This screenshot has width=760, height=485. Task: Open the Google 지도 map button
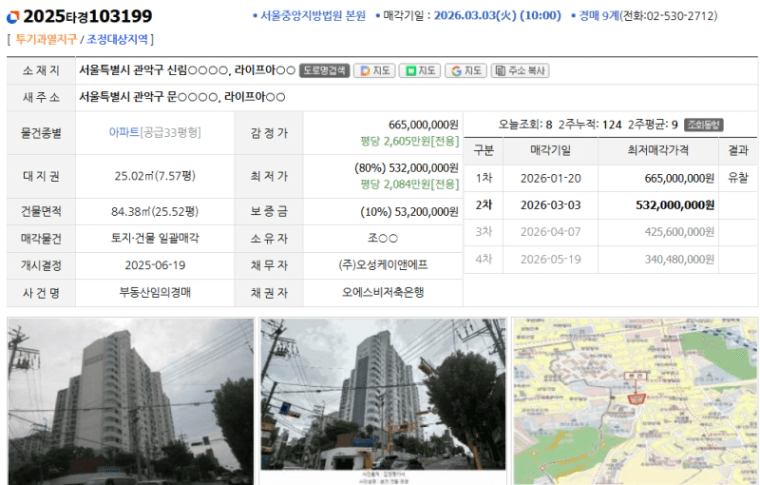tap(466, 71)
